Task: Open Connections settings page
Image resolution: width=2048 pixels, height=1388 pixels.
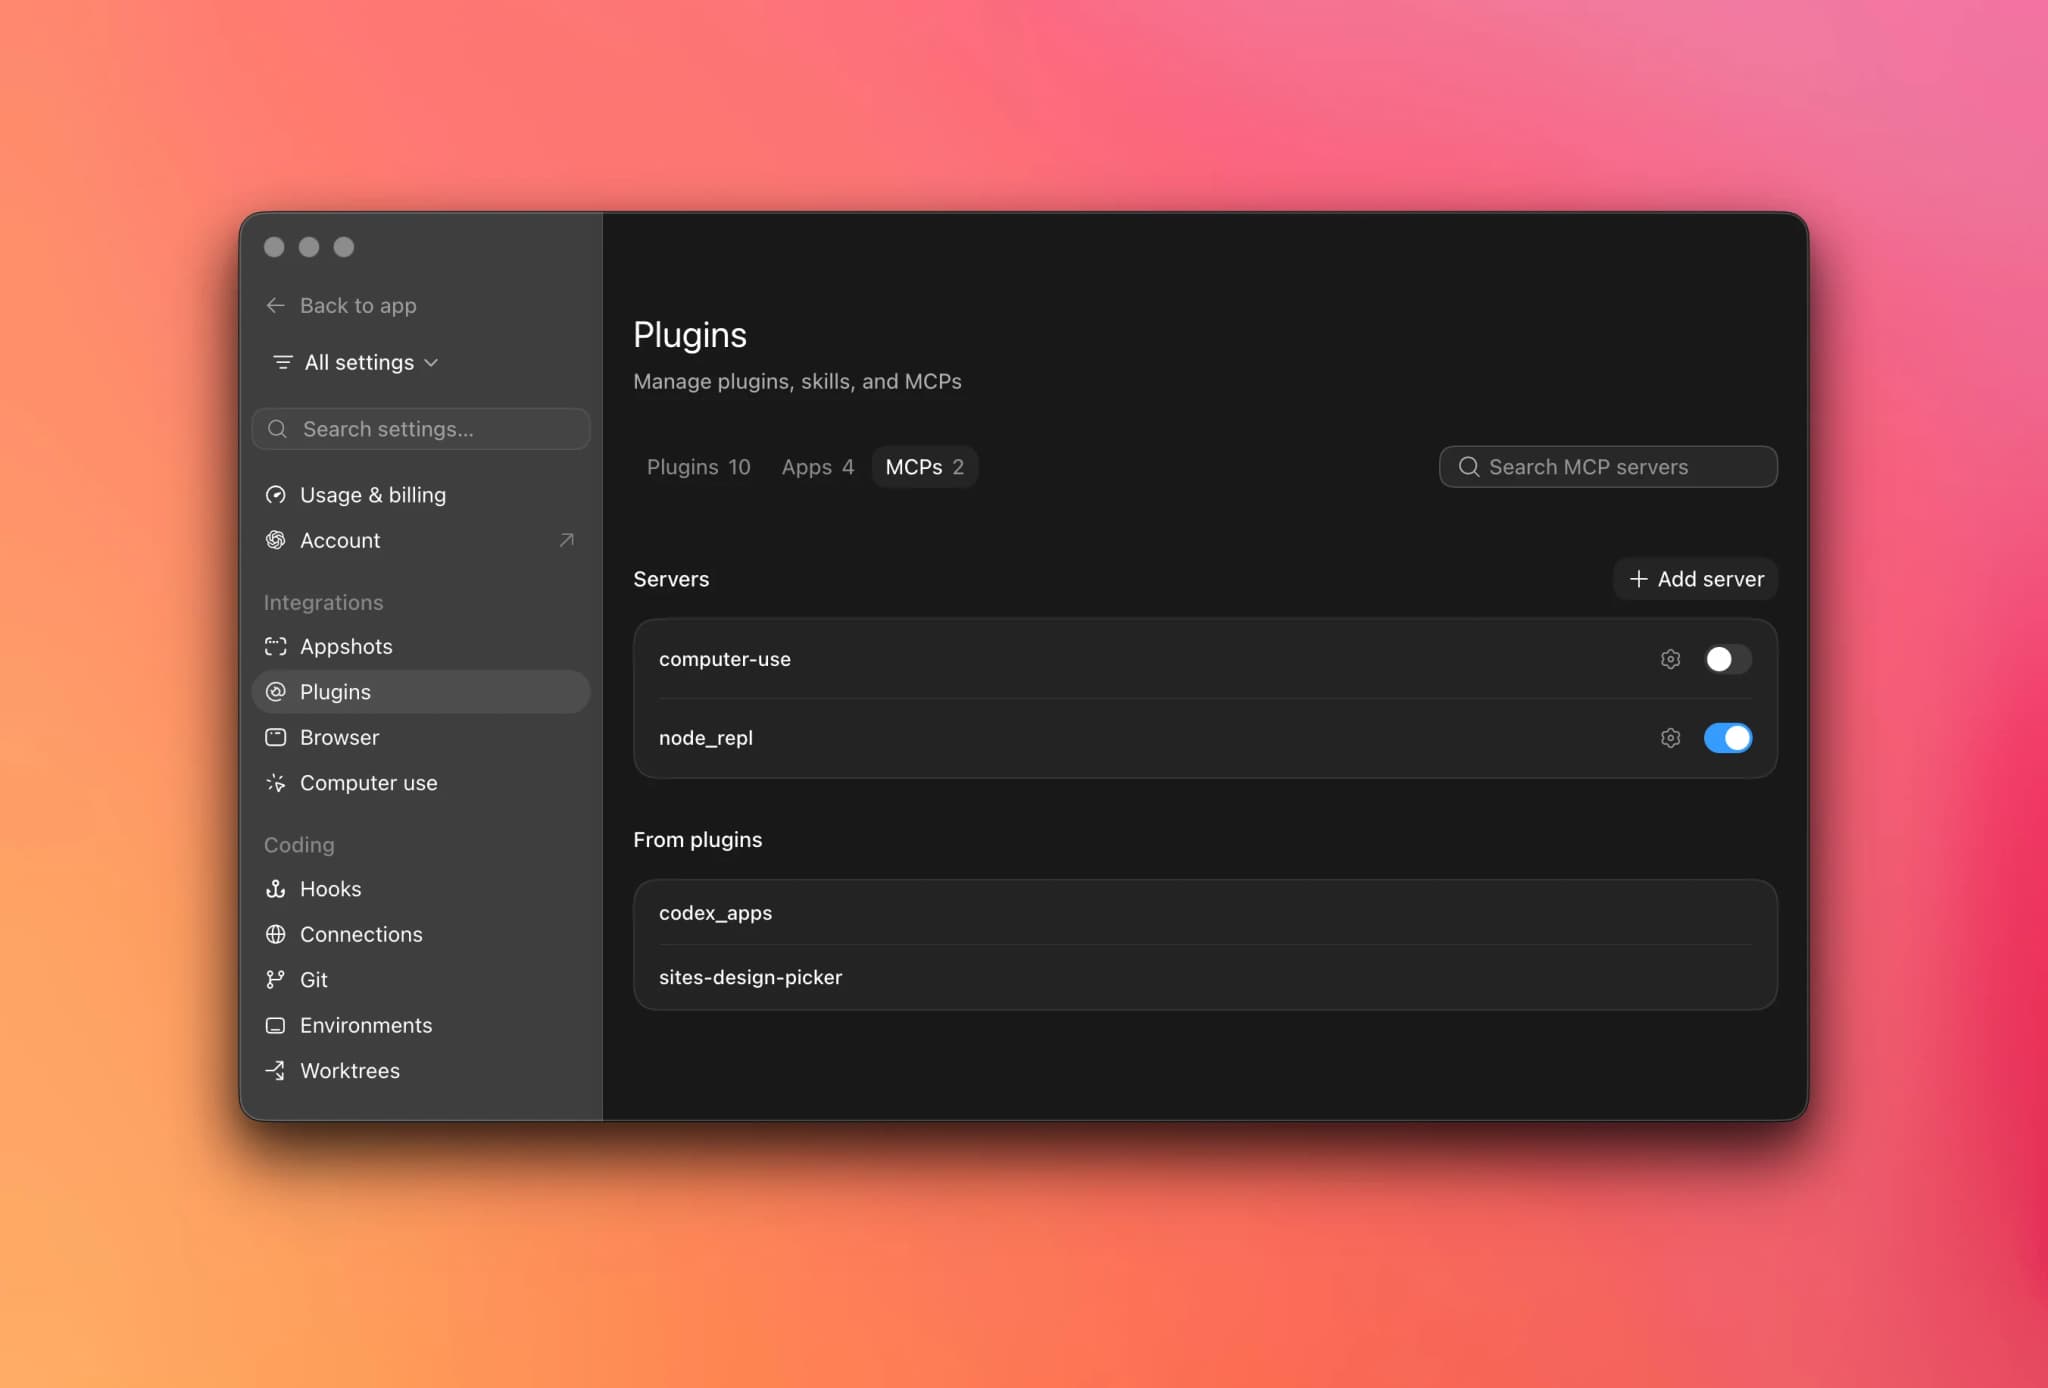Action: pos(421,934)
